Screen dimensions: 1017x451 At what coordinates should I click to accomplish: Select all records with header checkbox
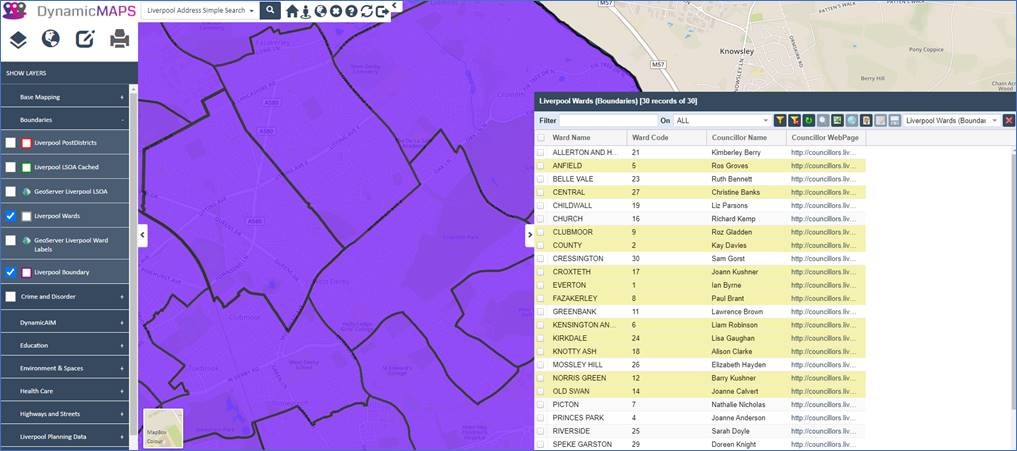point(541,138)
